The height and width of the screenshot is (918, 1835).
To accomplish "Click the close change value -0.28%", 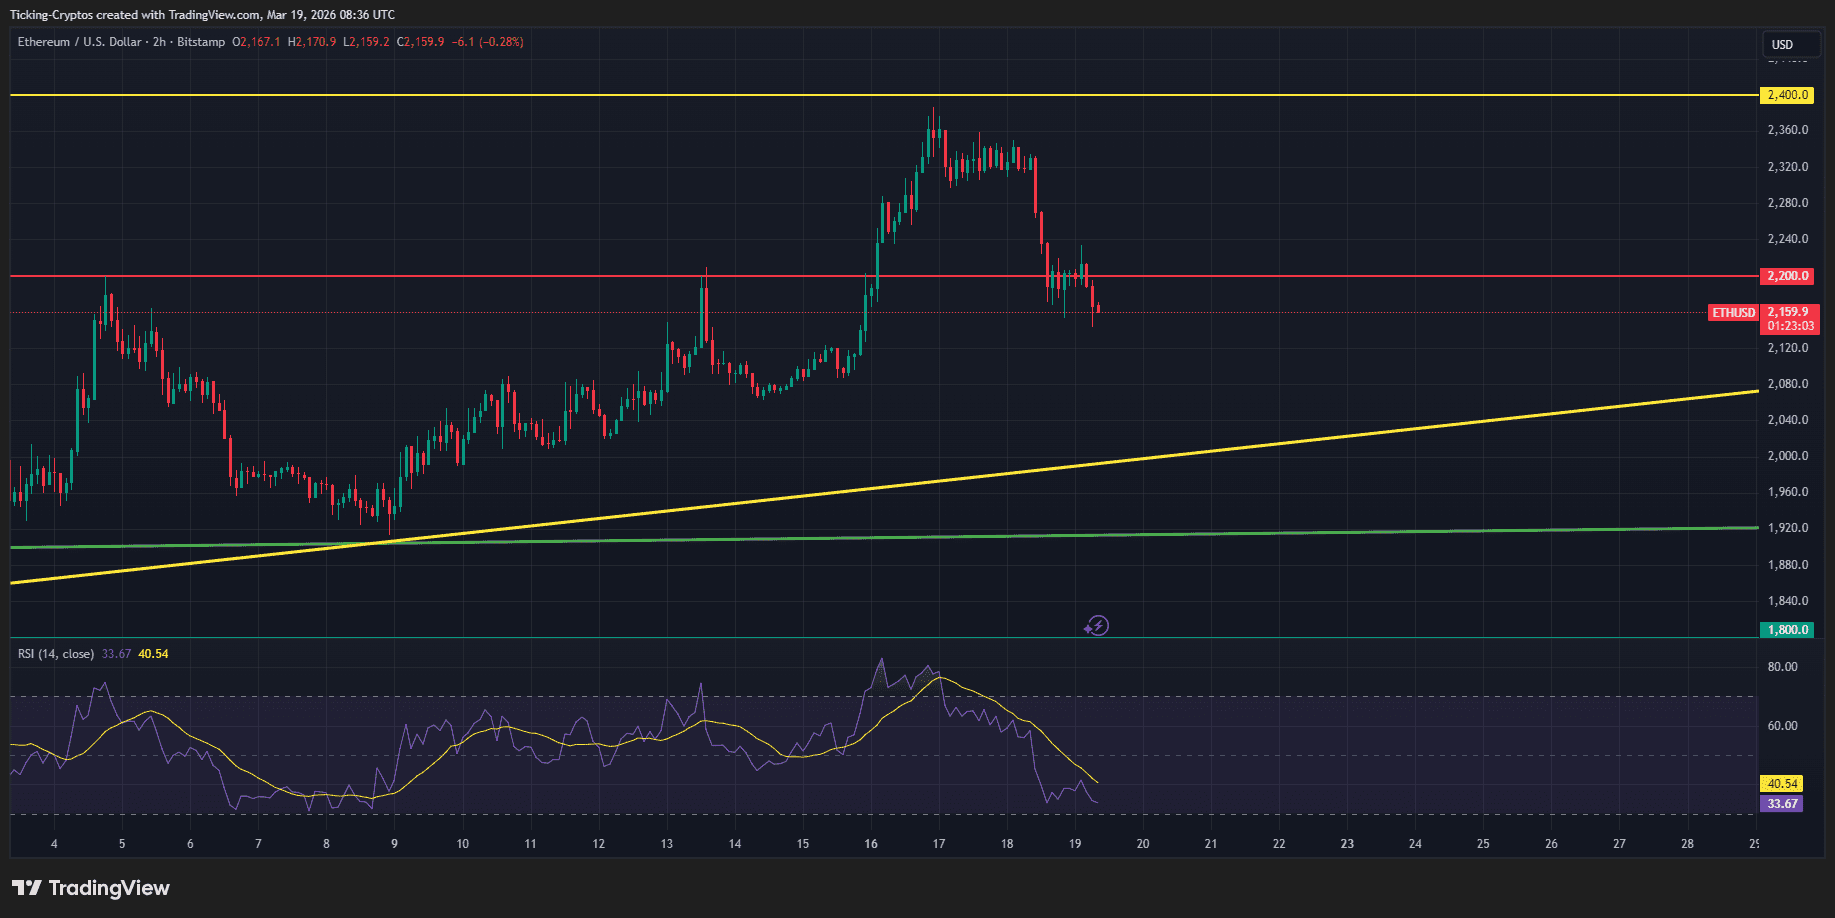I will pos(500,42).
